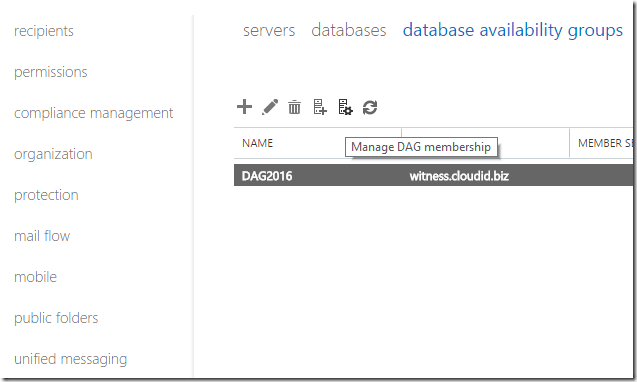The image size is (637, 382).
Task: Open database availability groups tab
Action: coord(513,30)
